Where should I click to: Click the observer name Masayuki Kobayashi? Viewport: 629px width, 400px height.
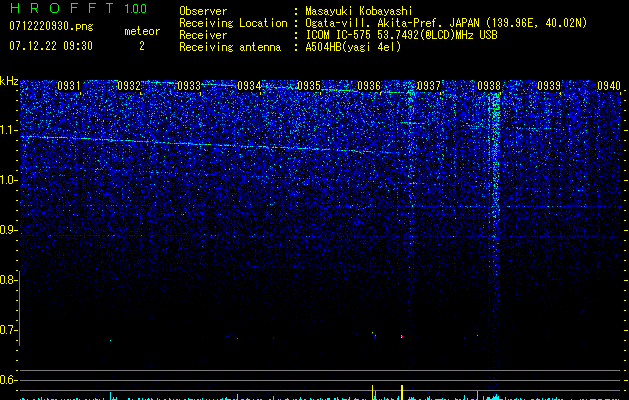pos(359,11)
